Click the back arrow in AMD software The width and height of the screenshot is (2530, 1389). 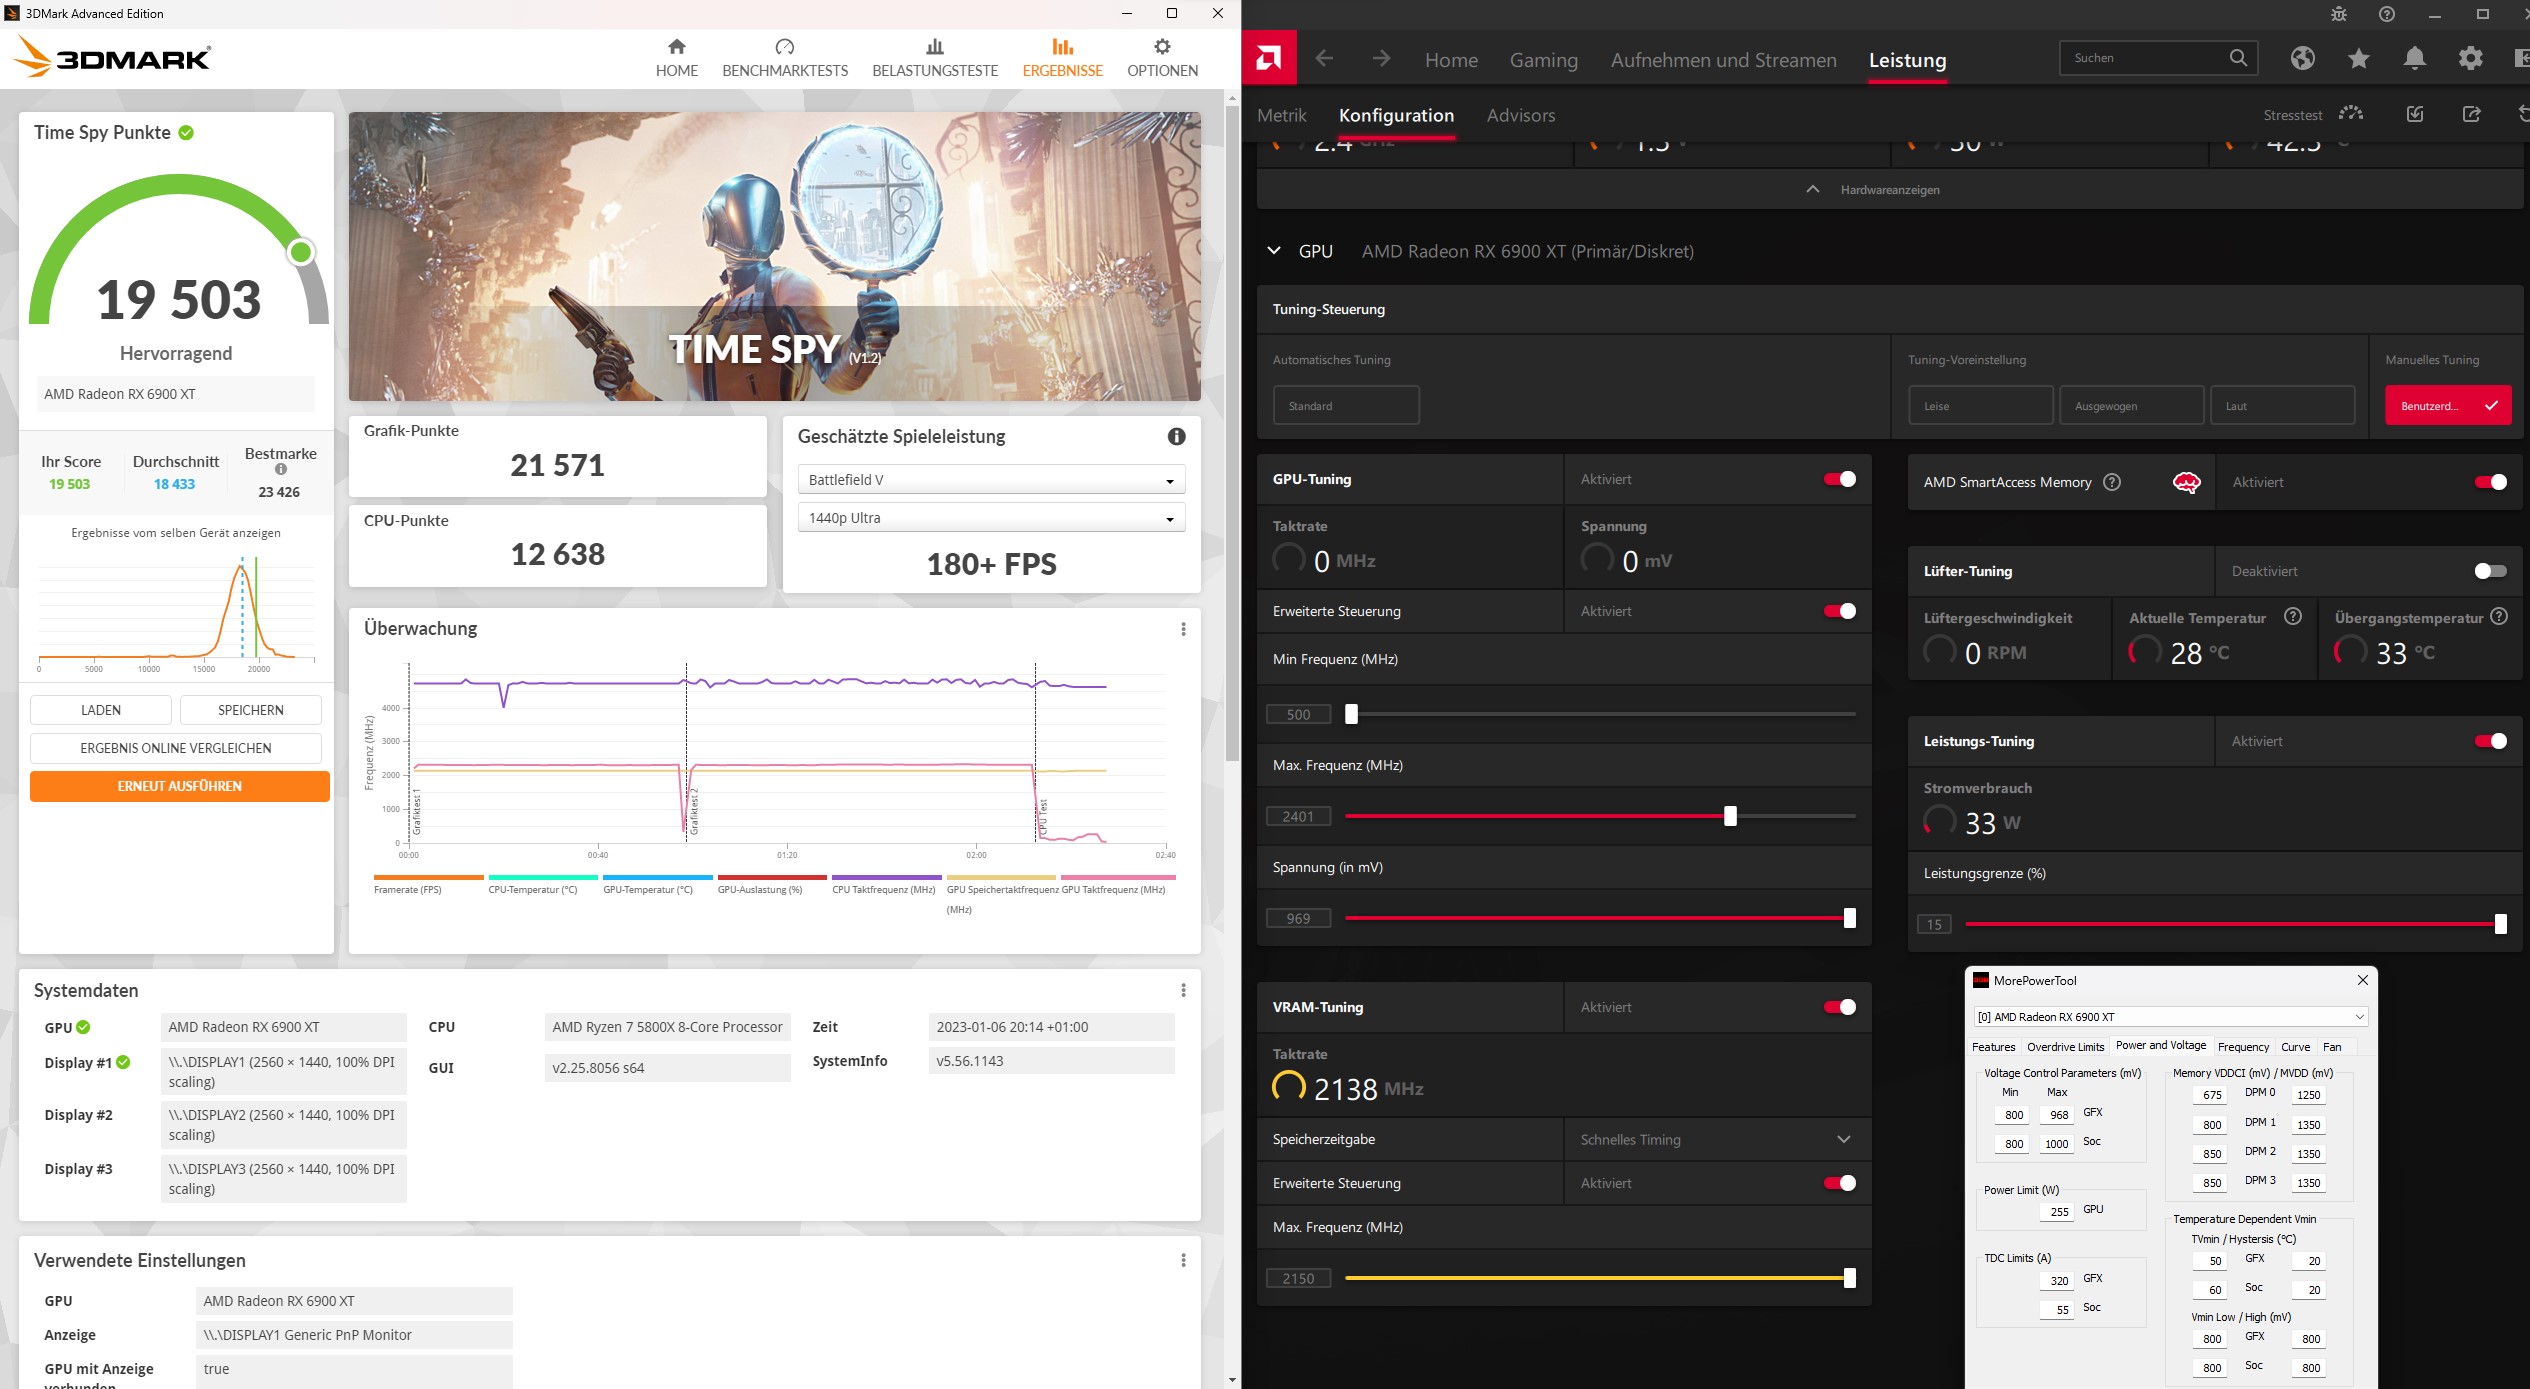coord(1324,59)
